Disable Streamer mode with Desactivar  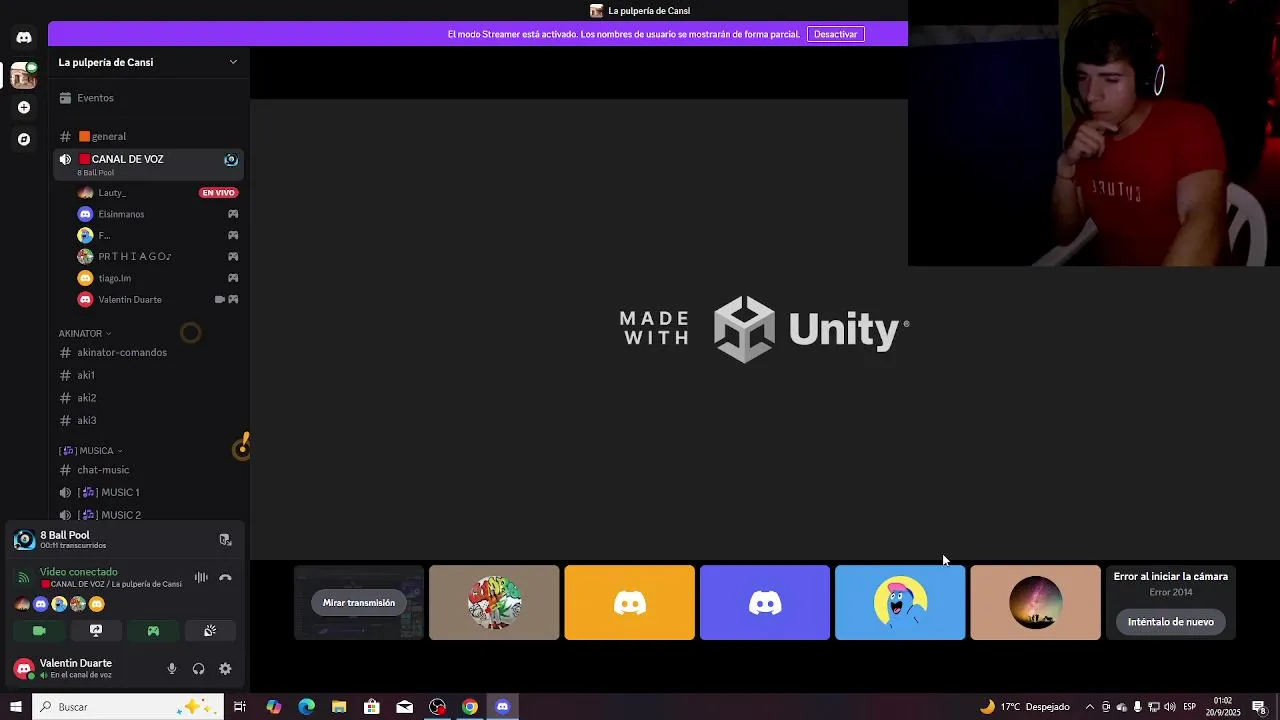click(x=835, y=34)
